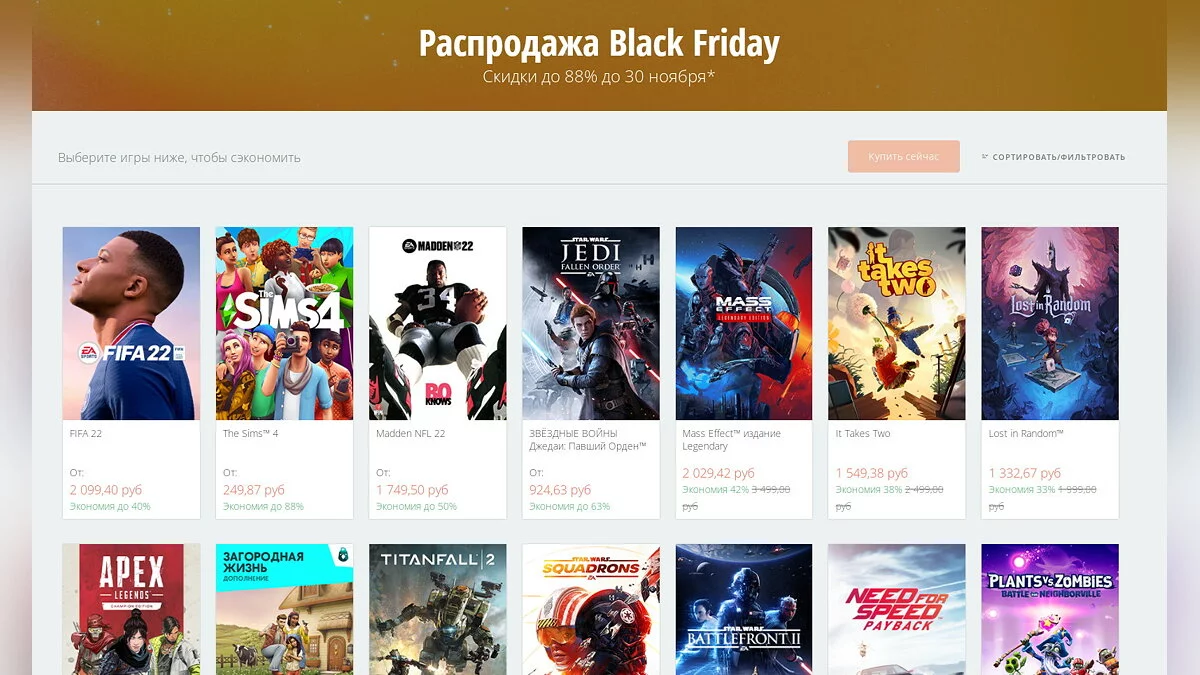Open the Madden NFL 22 cover image

coord(437,323)
